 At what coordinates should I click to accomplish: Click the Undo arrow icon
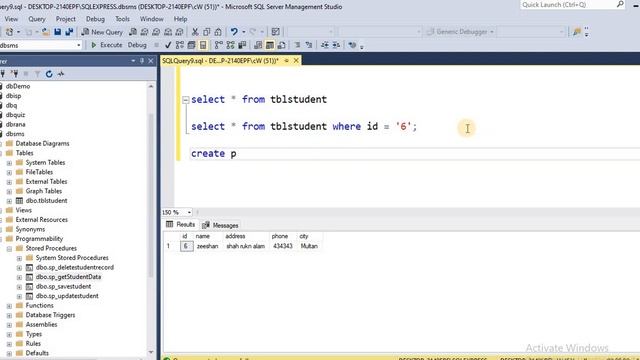[x=234, y=32]
